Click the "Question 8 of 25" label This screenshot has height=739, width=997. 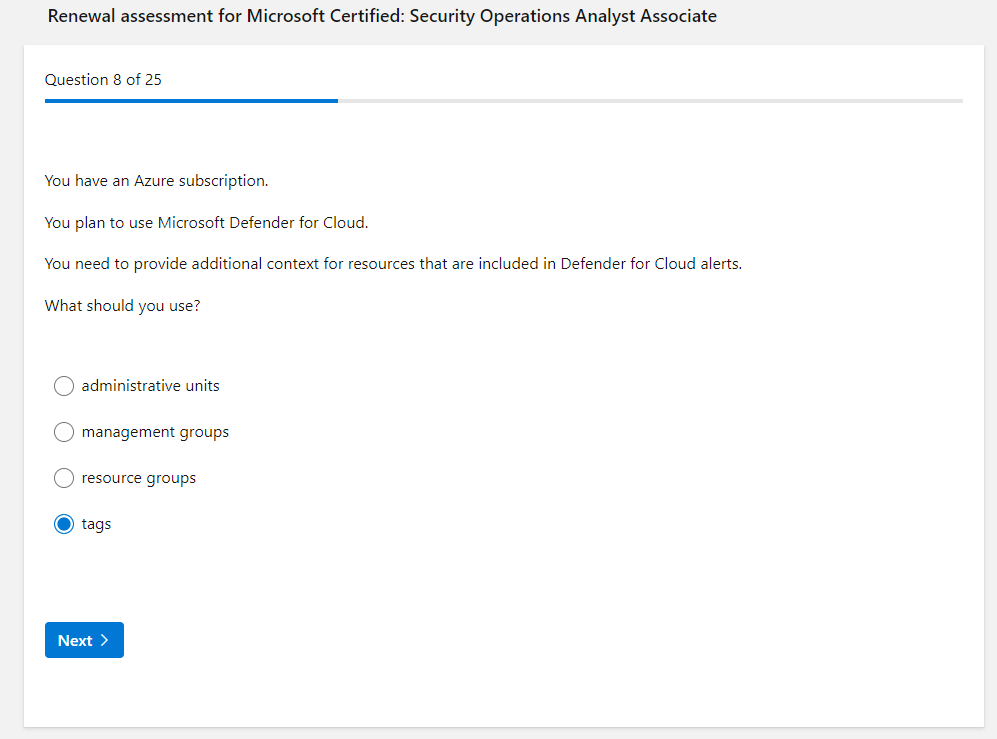tap(103, 80)
